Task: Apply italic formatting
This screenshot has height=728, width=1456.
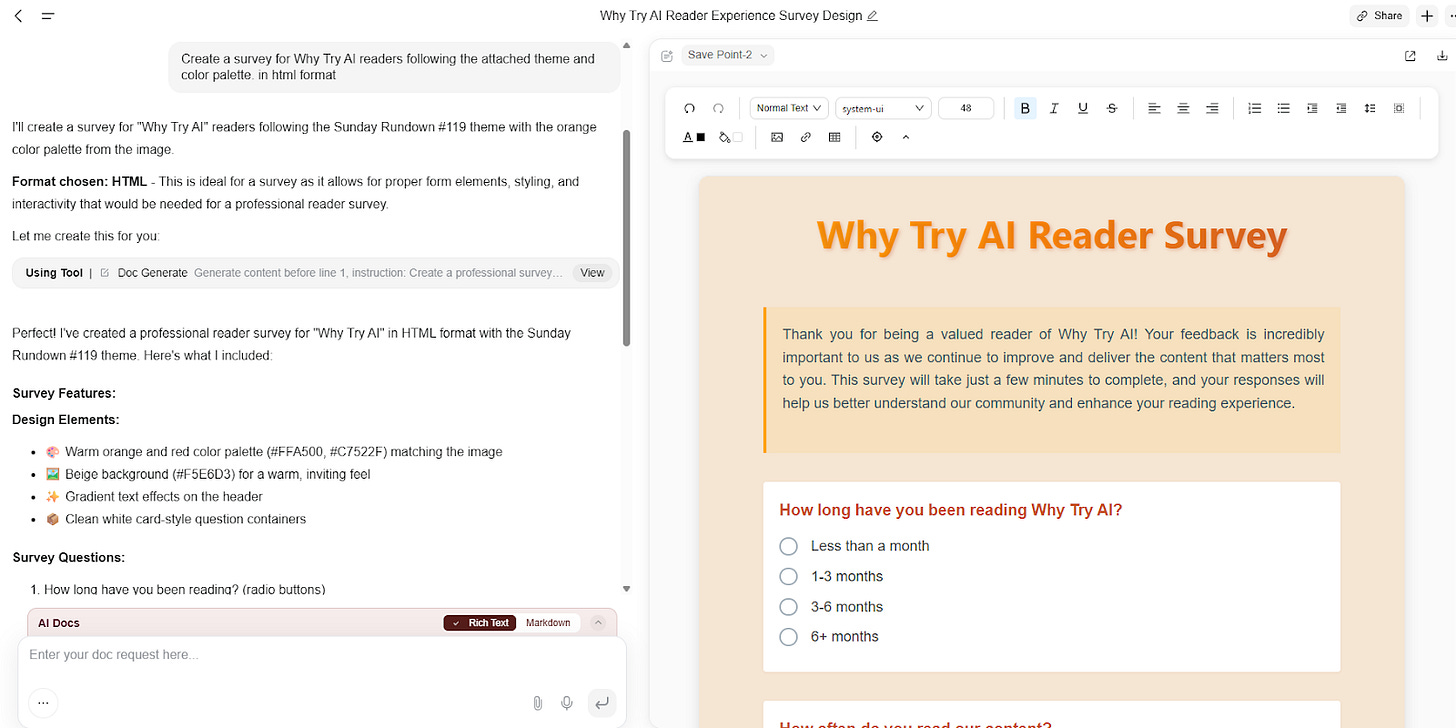Action: click(x=1053, y=108)
